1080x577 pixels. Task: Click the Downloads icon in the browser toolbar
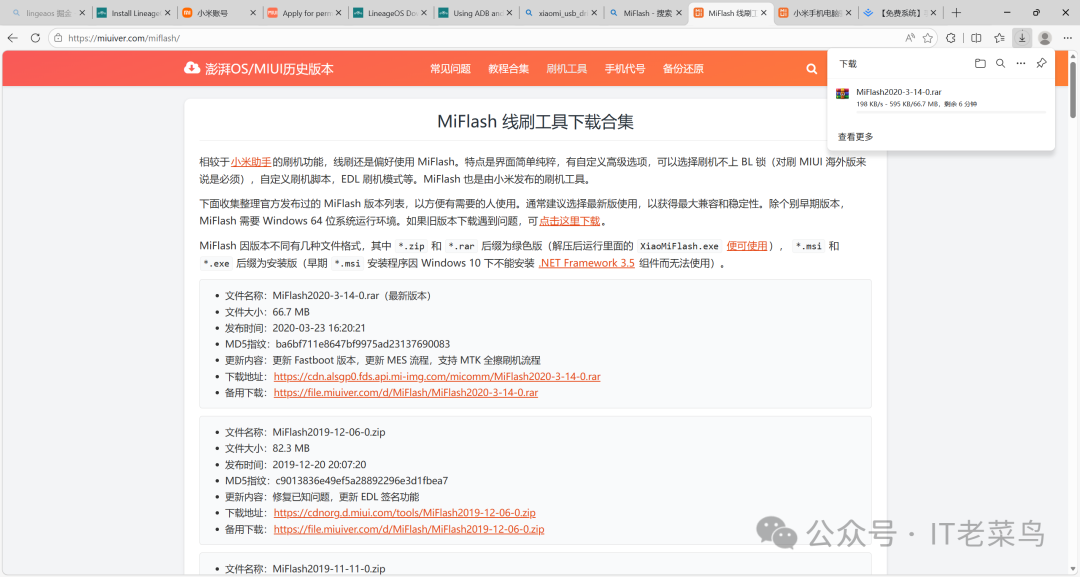pos(1022,36)
